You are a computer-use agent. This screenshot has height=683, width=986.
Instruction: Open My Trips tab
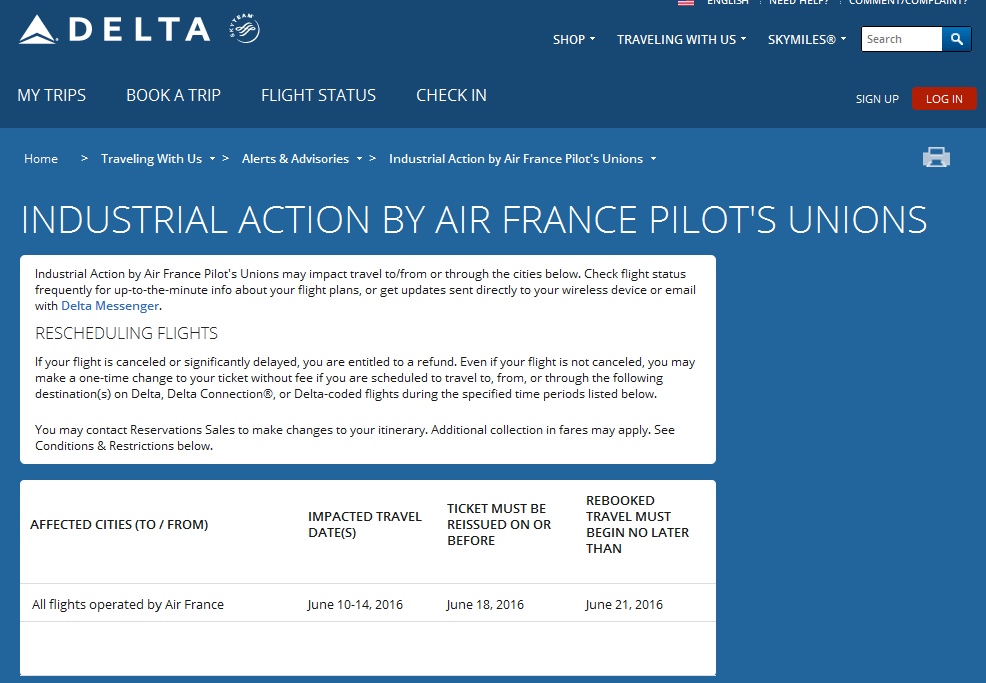[52, 96]
